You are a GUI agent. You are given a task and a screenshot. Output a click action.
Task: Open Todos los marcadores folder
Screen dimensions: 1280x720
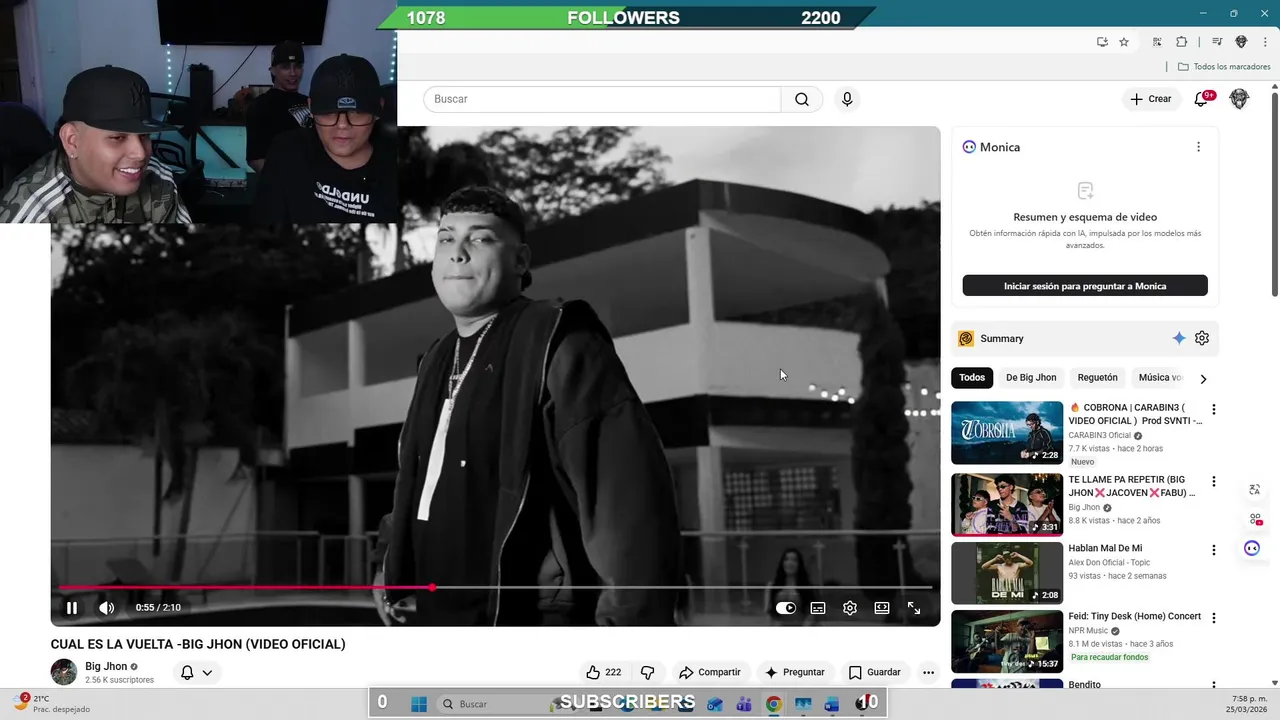pos(1224,67)
